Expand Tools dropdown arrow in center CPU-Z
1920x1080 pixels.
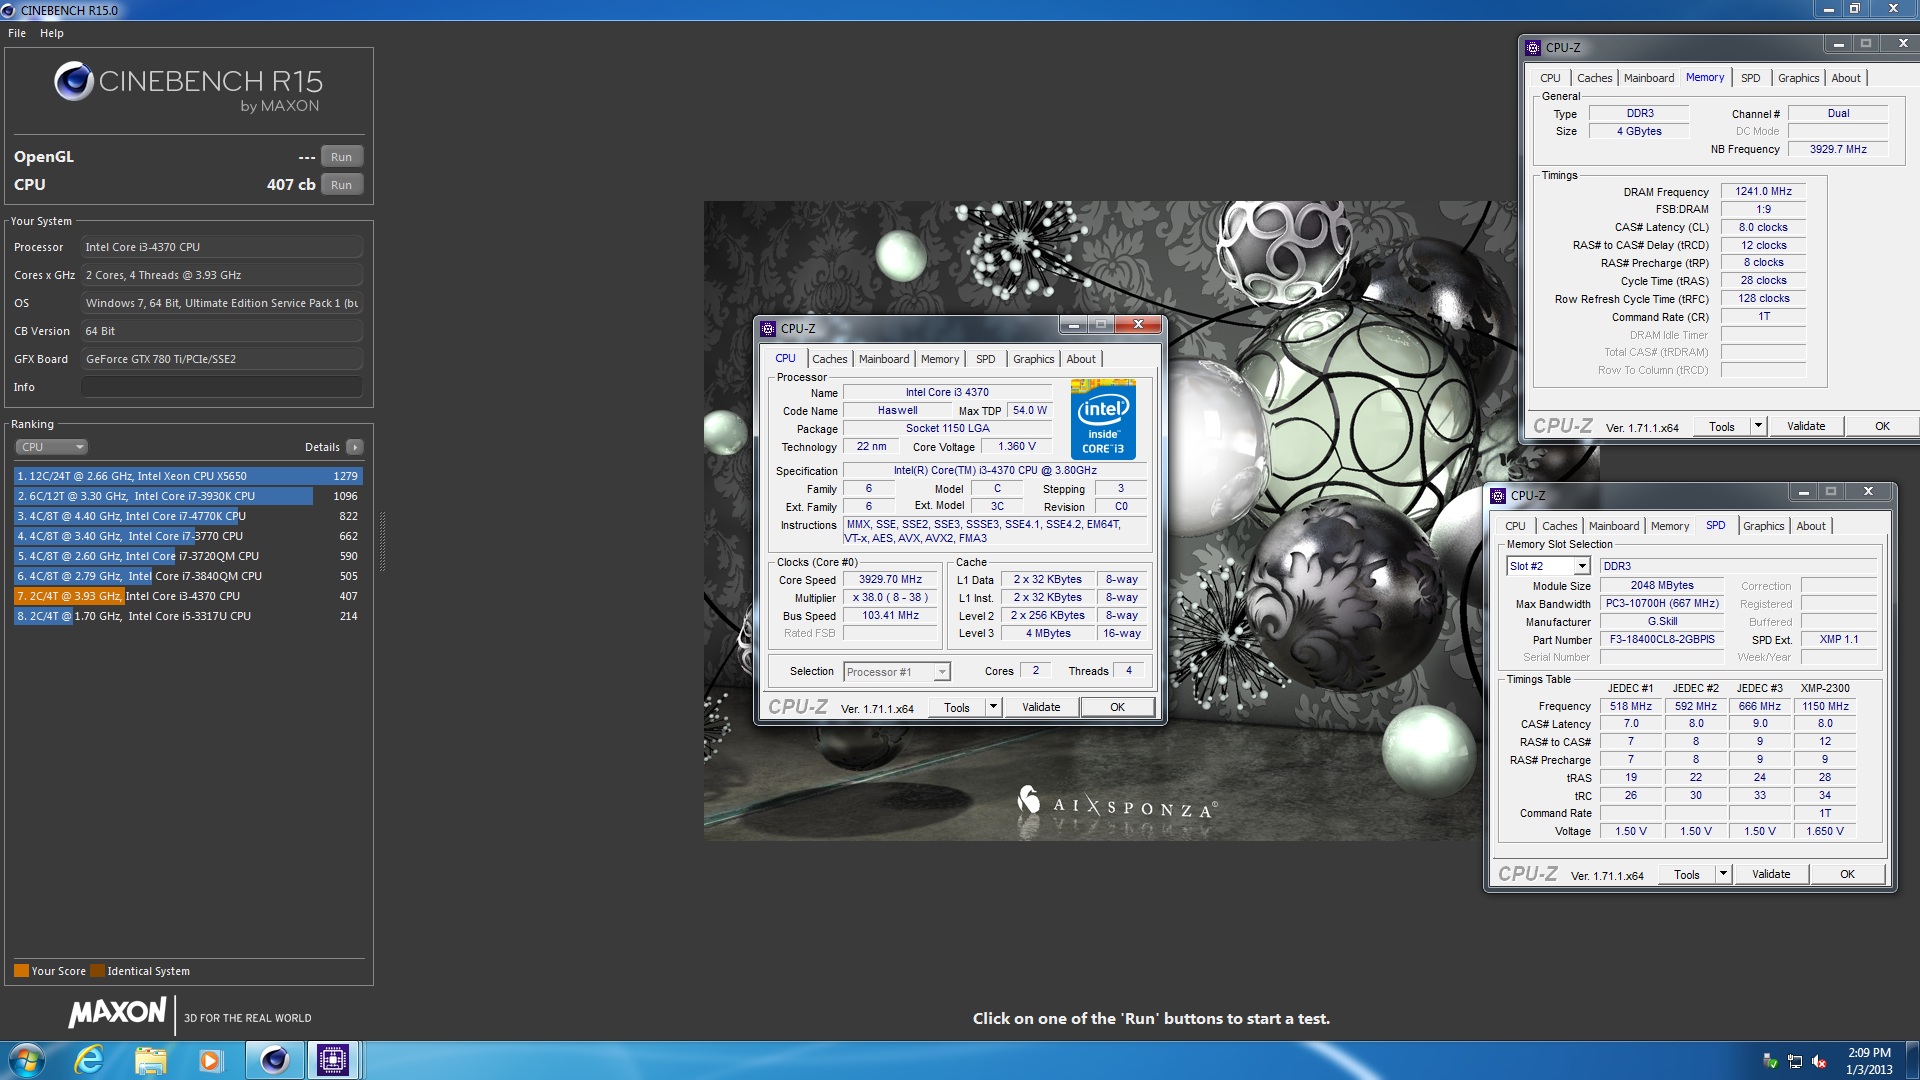[x=993, y=707]
